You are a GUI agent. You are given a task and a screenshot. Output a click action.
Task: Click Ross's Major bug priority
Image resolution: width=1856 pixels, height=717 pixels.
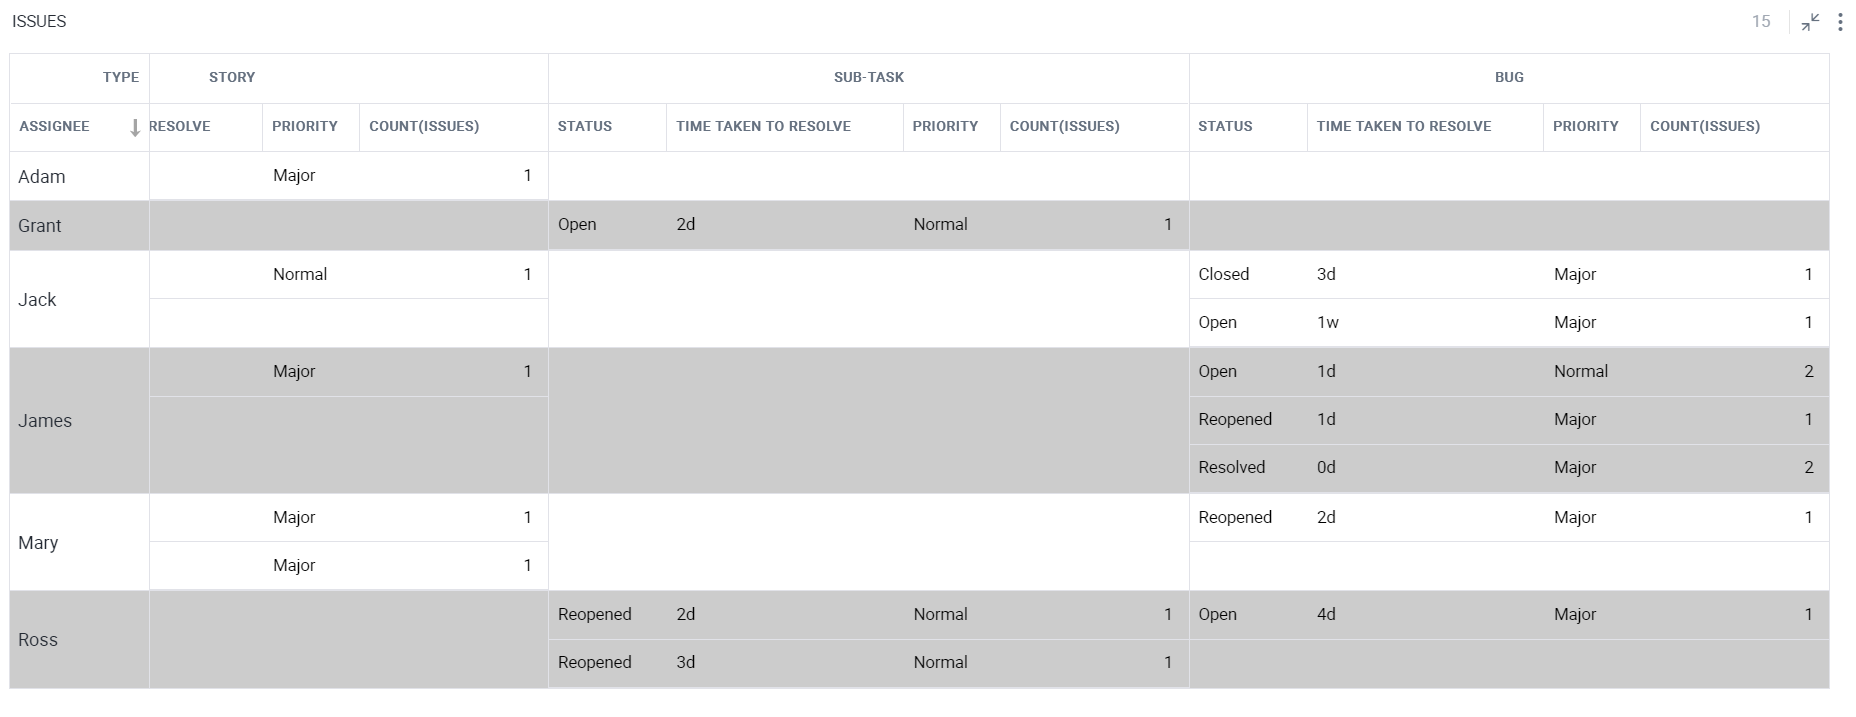(x=1575, y=614)
